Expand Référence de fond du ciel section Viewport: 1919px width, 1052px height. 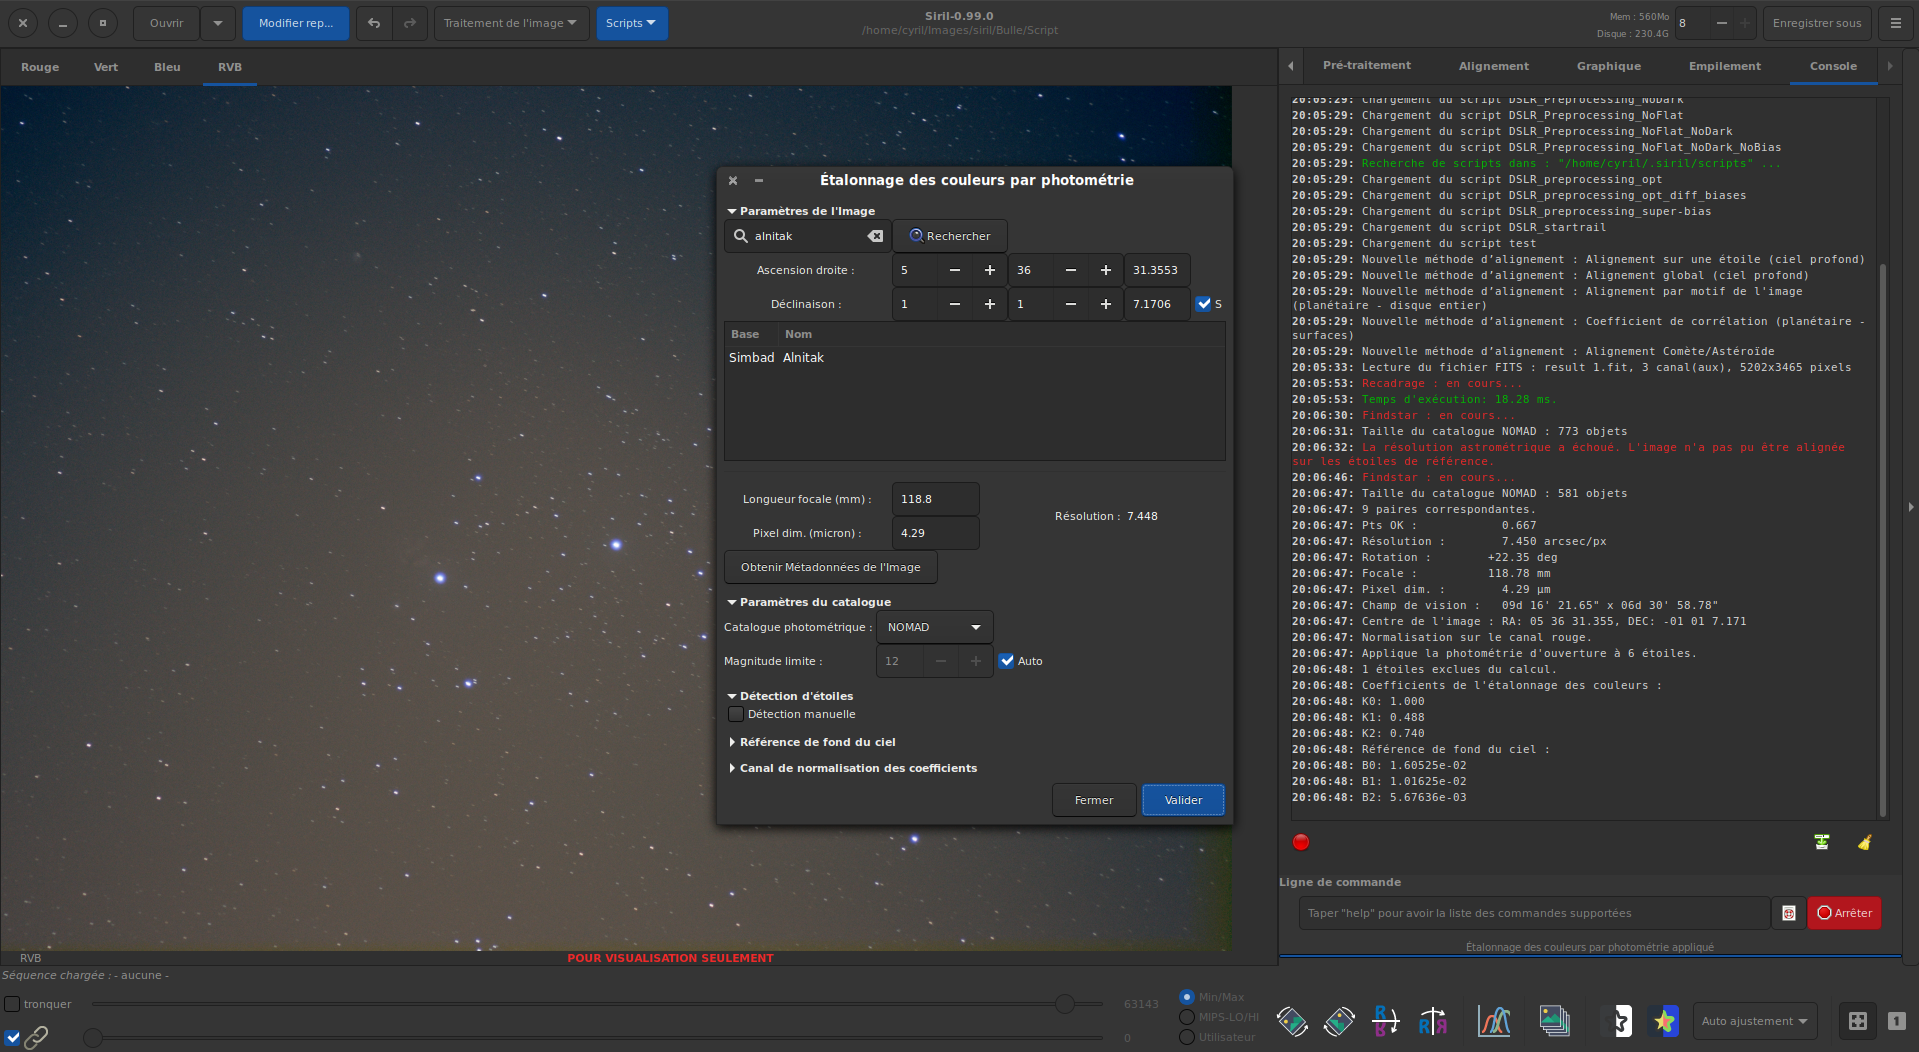click(817, 742)
